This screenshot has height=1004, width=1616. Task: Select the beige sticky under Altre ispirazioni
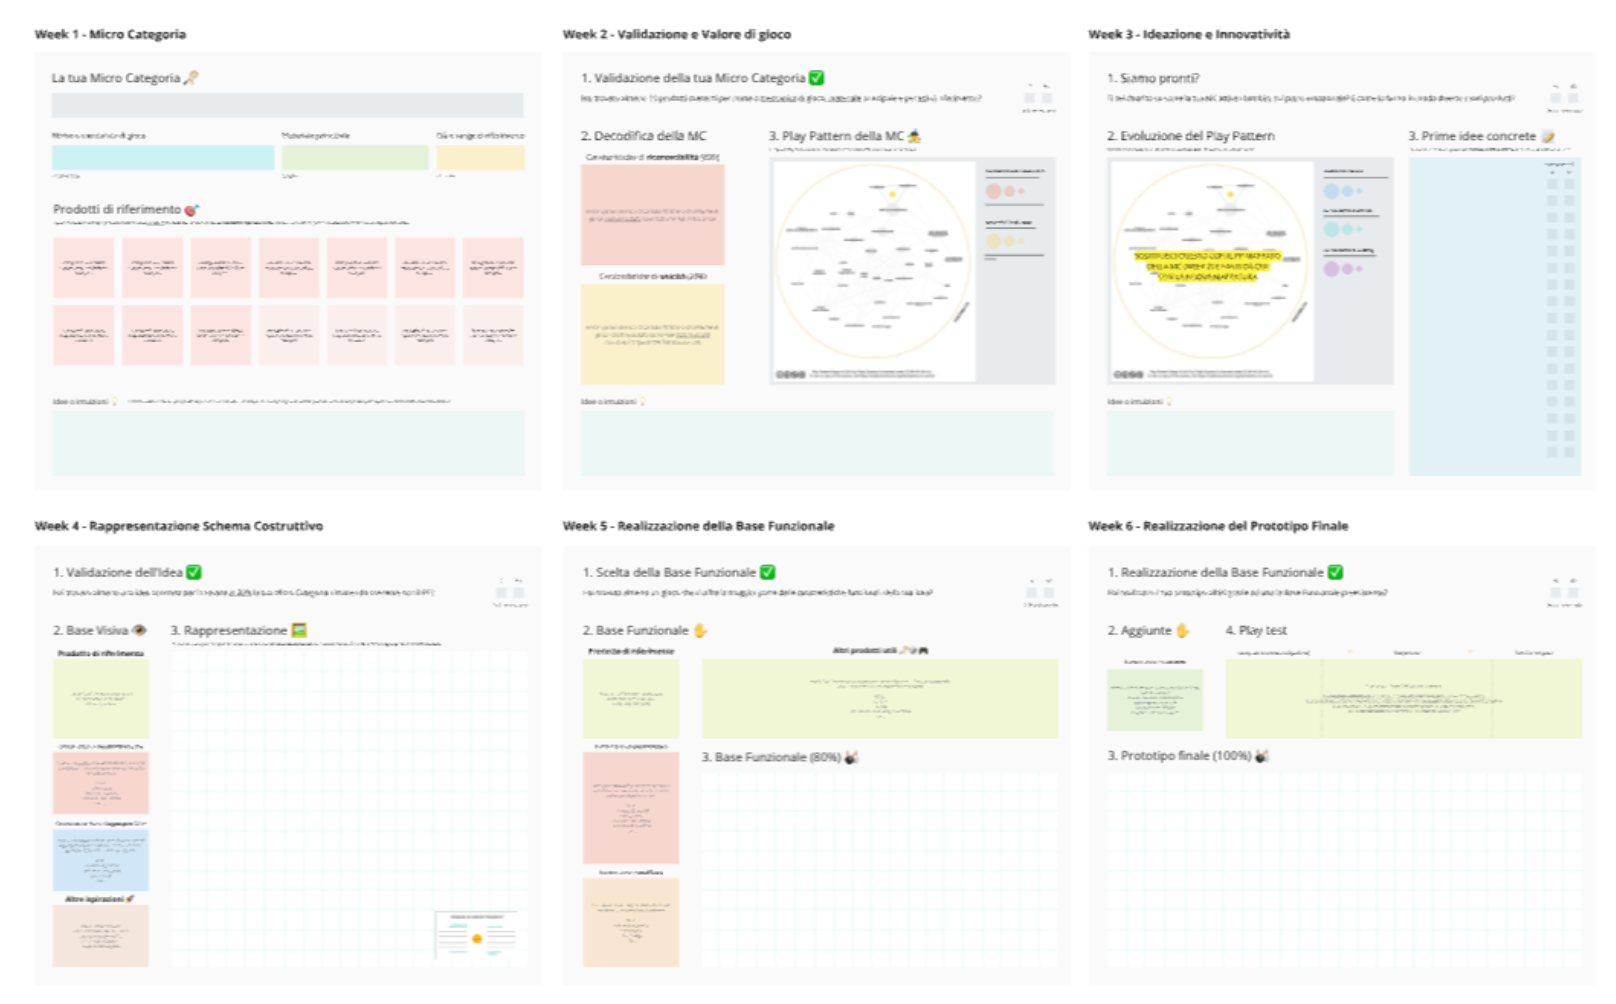tap(101, 936)
